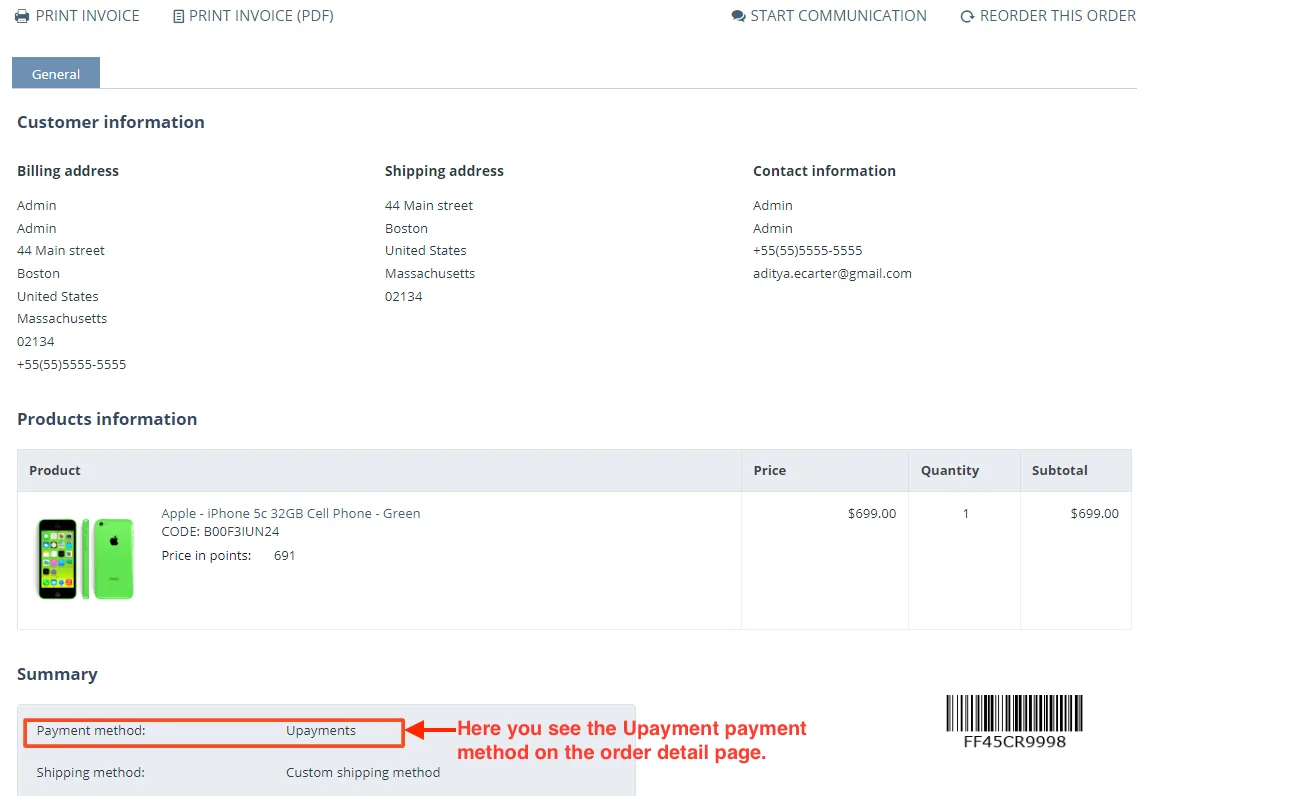This screenshot has height=796, width=1313.
Task: Click United States in shipping address
Action: 426,250
